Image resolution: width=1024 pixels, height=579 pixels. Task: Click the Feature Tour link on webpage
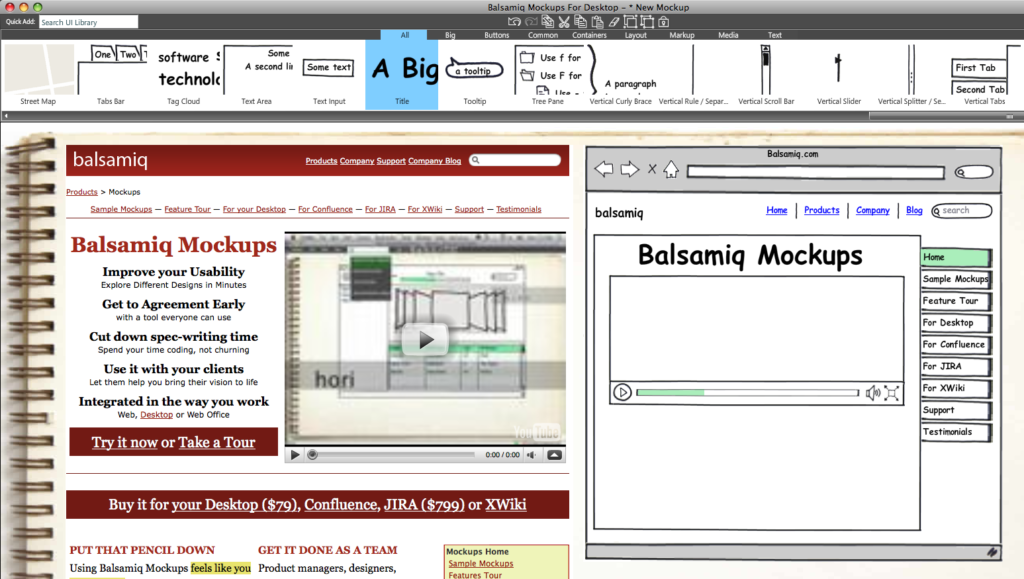click(x=187, y=210)
